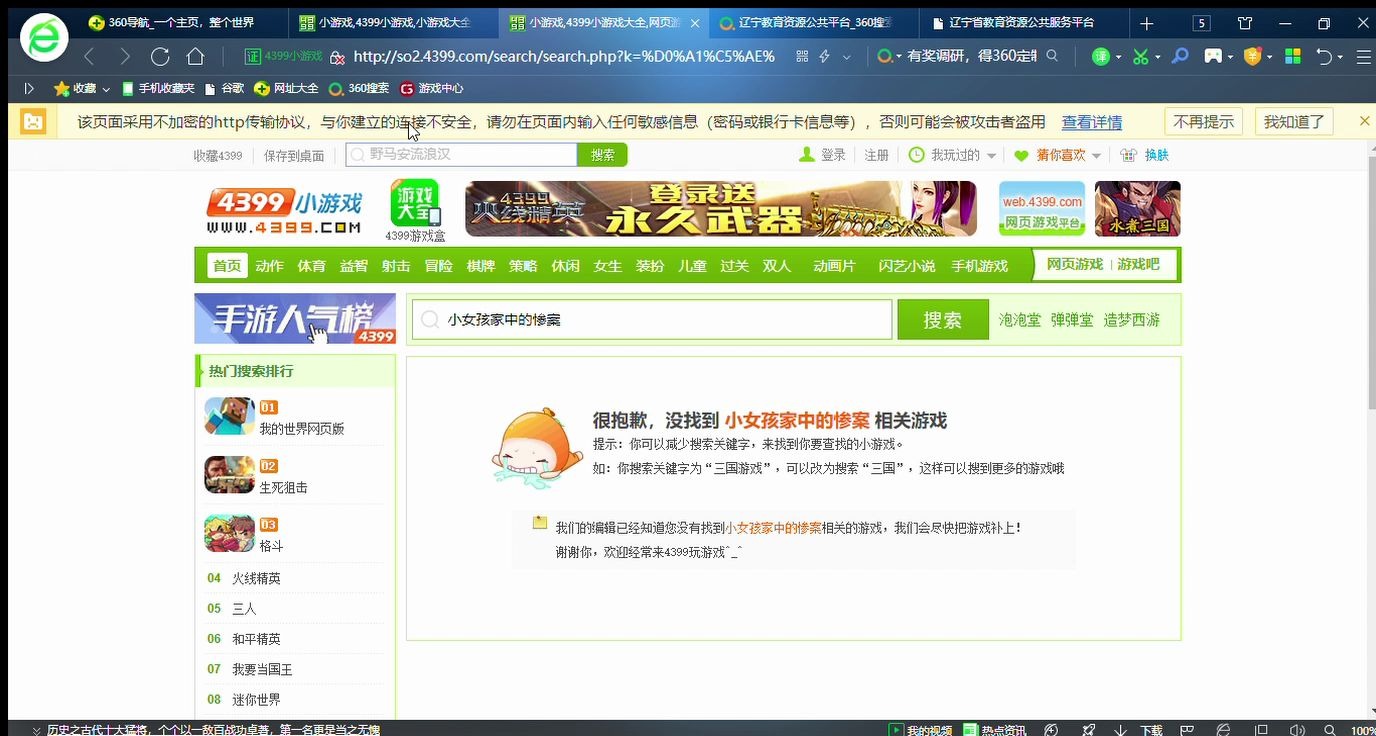The image size is (1376, 736).
Task: Click the 火线精英 banner ad
Action: [x=720, y=208]
